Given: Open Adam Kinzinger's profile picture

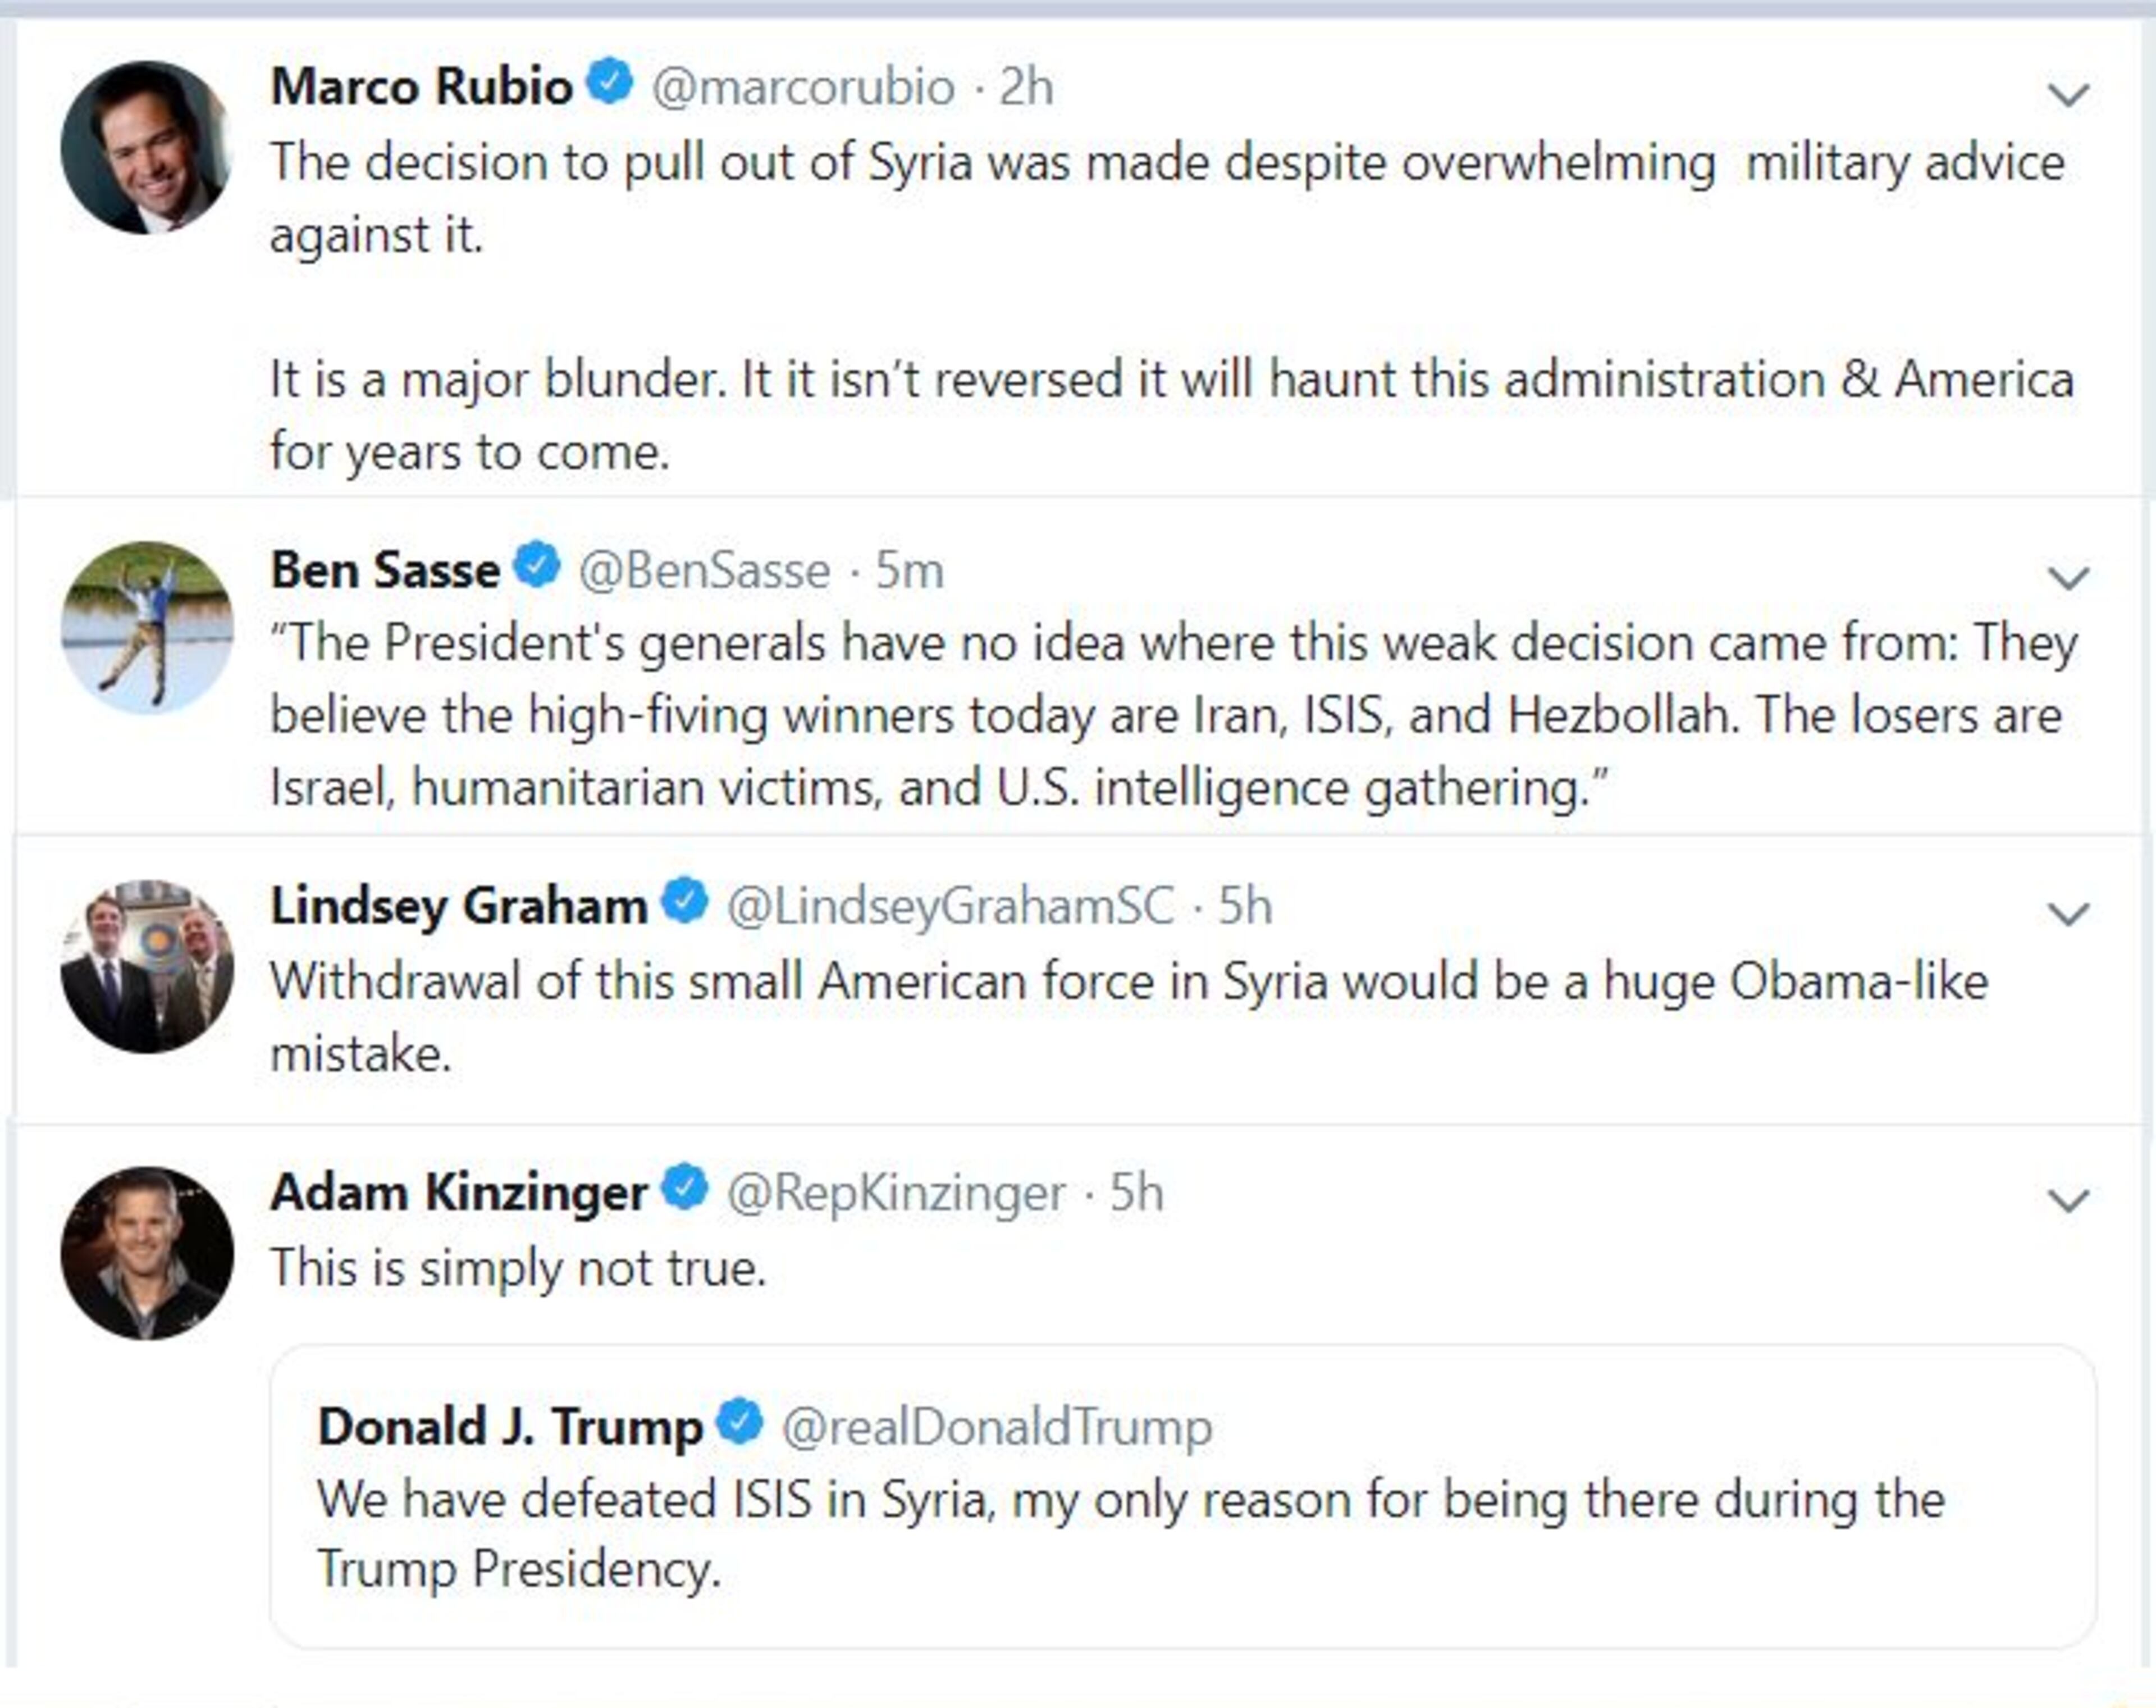Looking at the screenshot, I should click(147, 1253).
